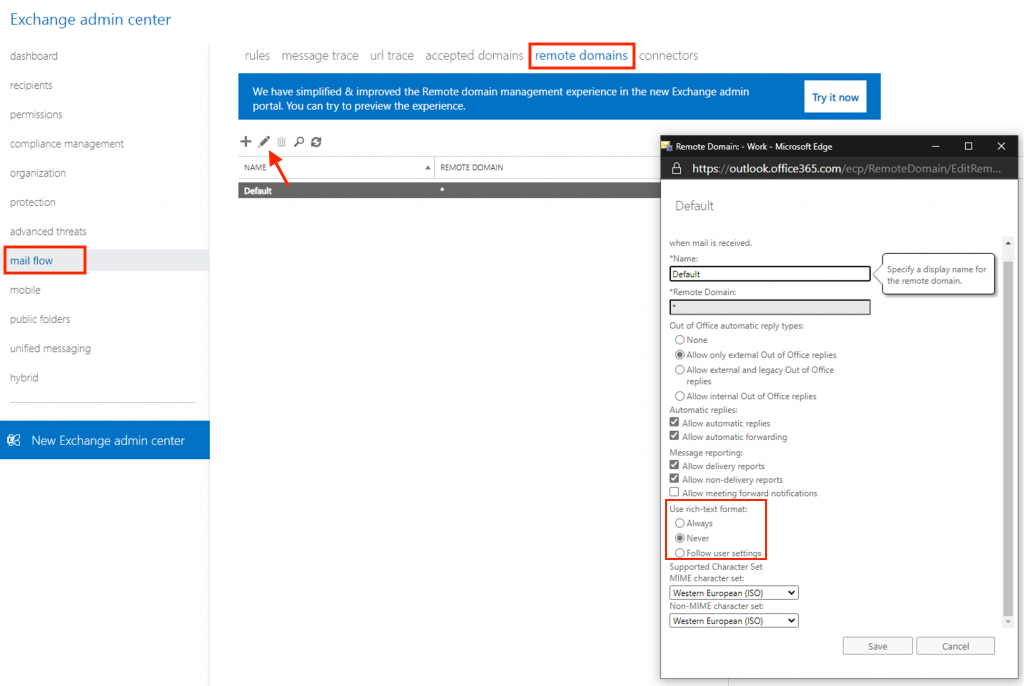Open connectors tab

point(668,56)
